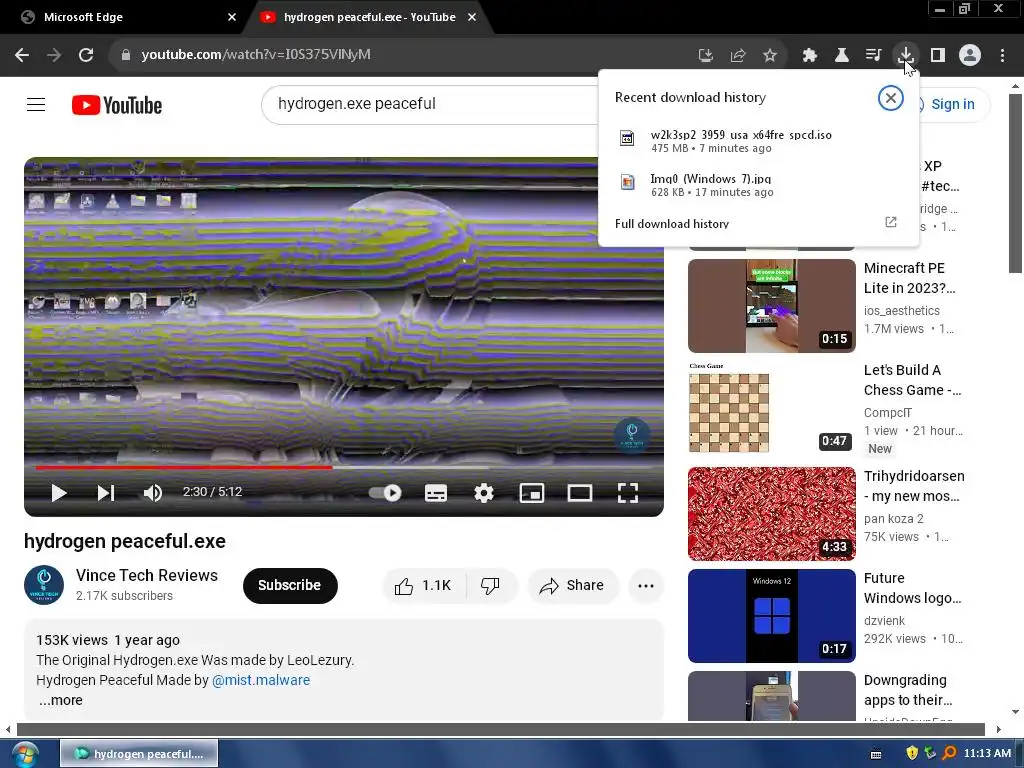Open the browser profile avatar
Viewport: 1024px width, 768px height.
pos(970,56)
